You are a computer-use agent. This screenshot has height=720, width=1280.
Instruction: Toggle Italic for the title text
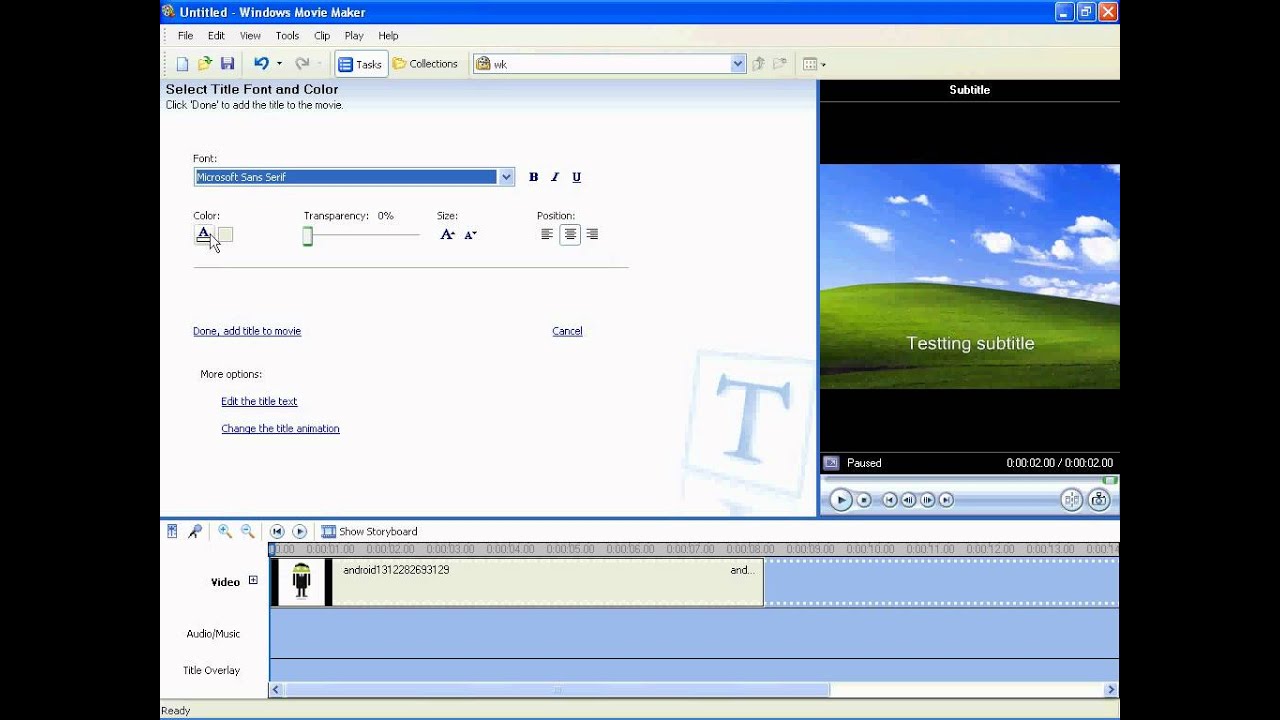pyautogui.click(x=555, y=177)
